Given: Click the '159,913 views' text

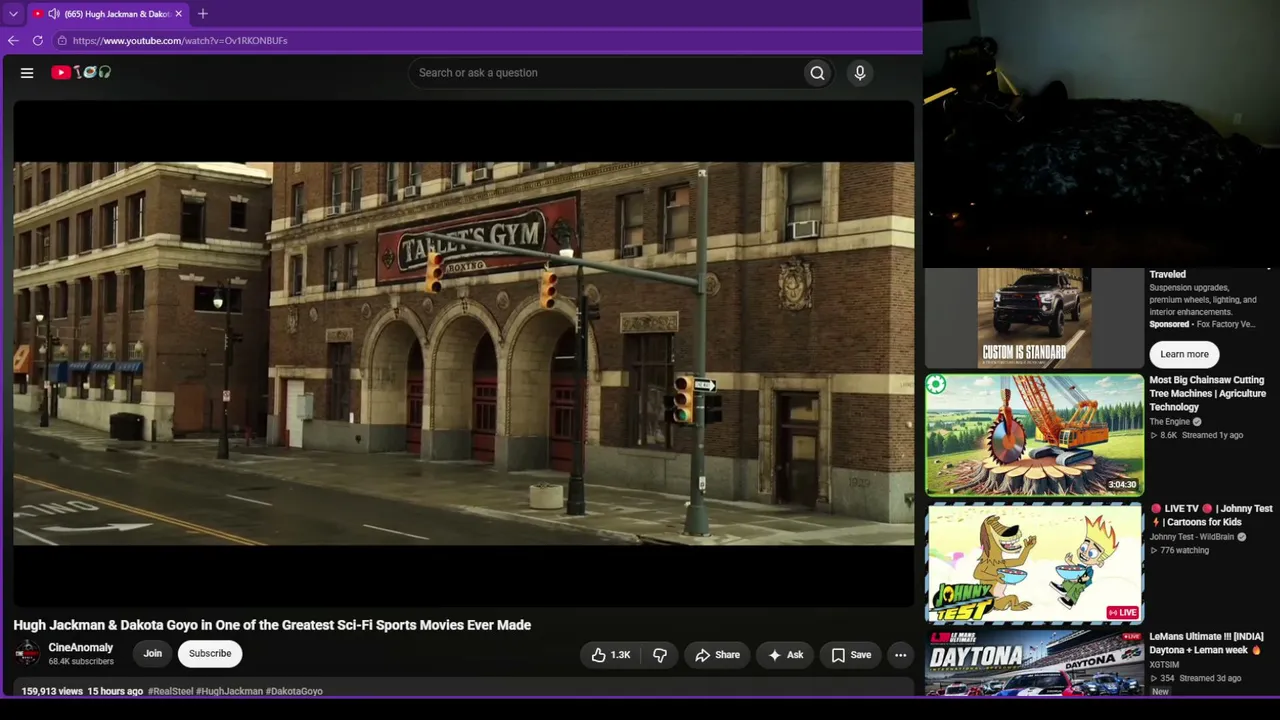Looking at the screenshot, I should (52, 691).
